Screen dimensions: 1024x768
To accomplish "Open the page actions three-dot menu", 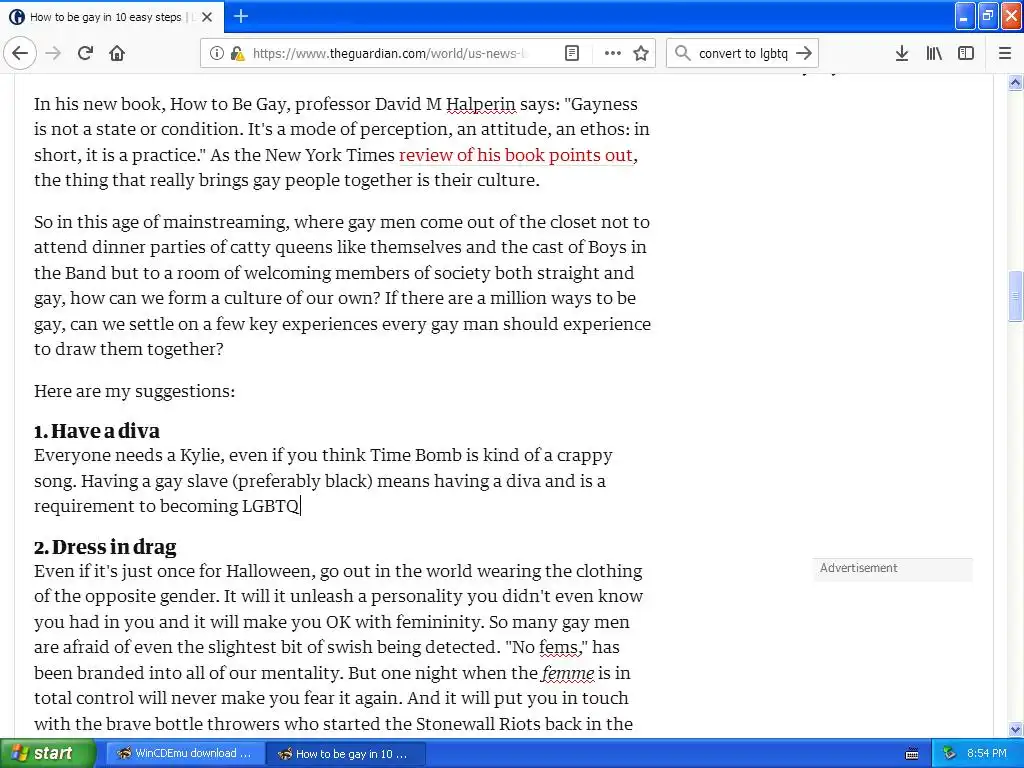I will pos(613,53).
